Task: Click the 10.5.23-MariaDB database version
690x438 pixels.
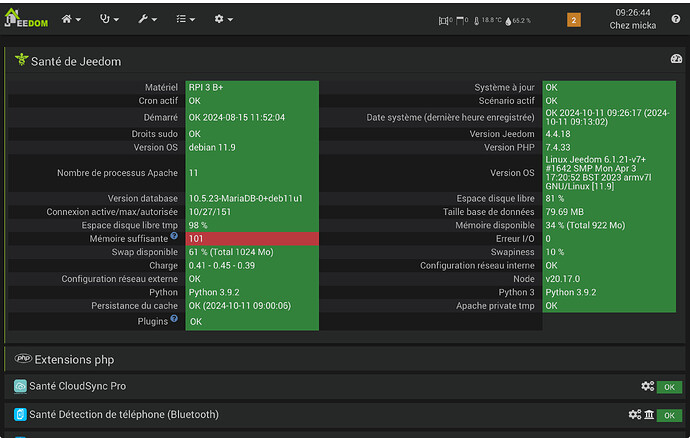Action: tap(246, 199)
